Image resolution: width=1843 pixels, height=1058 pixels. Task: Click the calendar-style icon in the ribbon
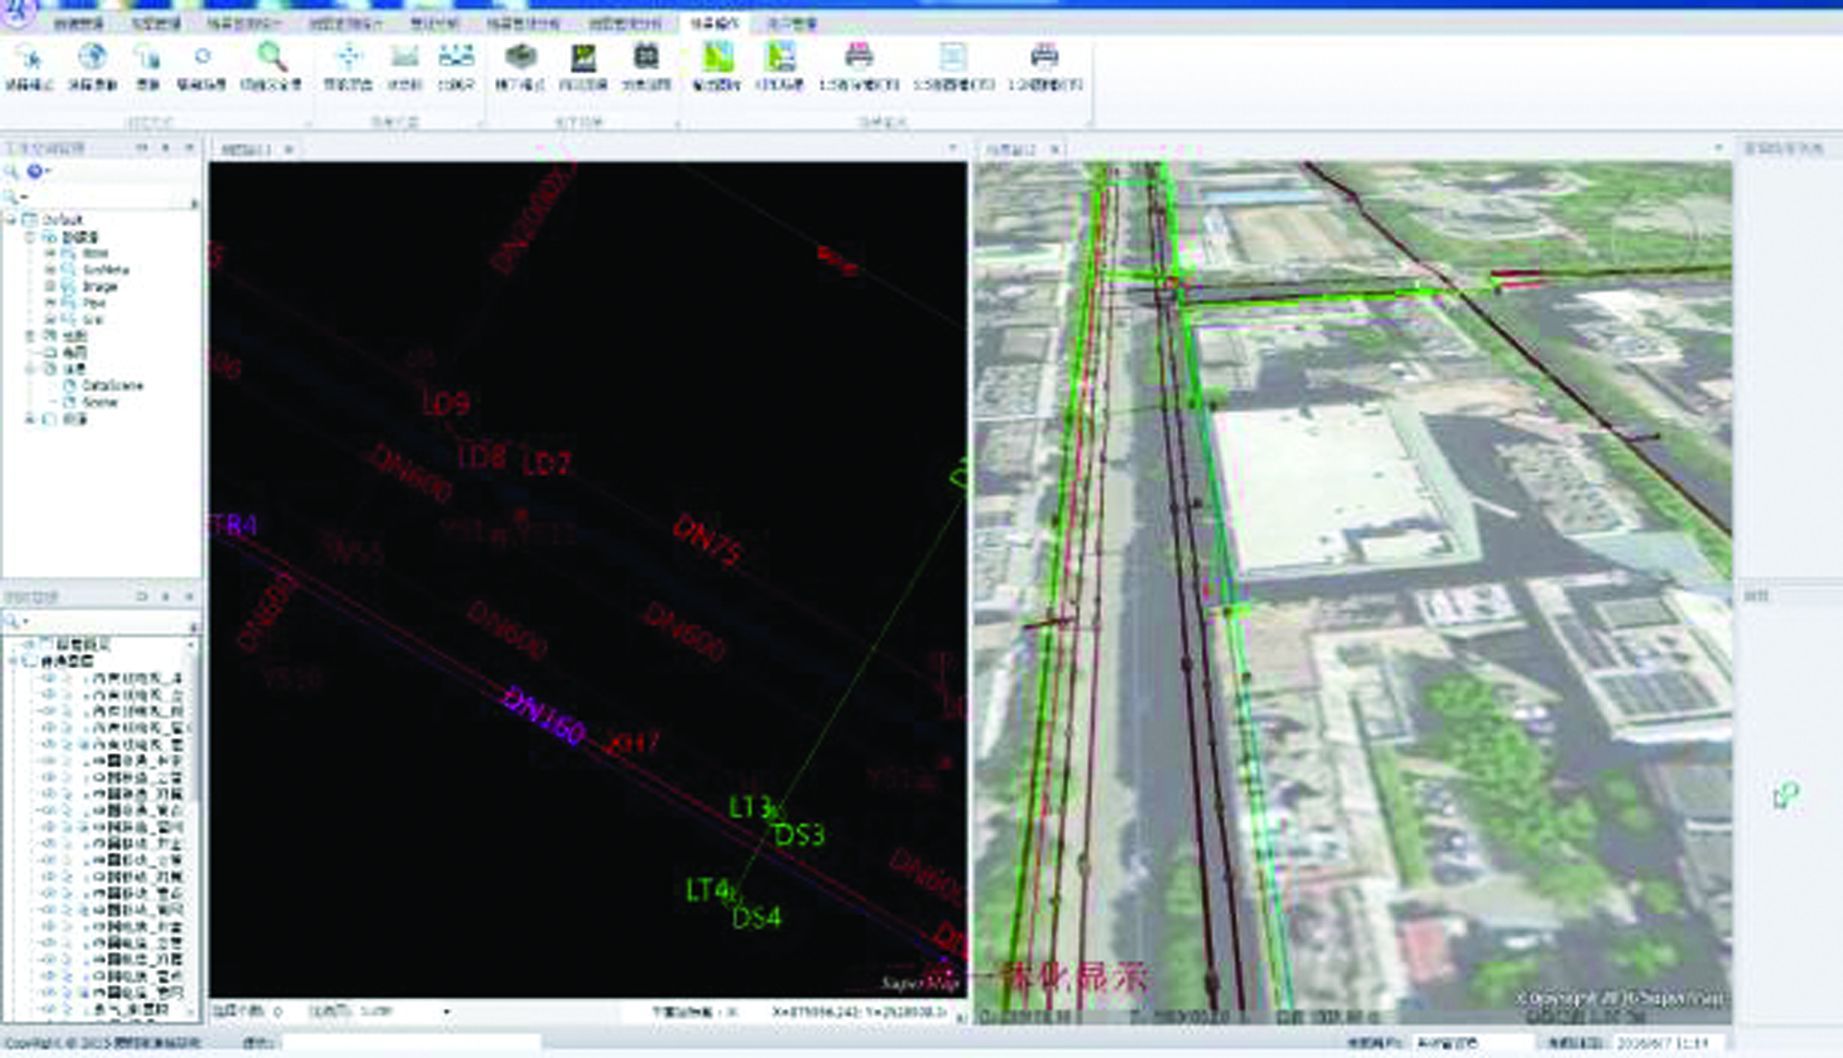click(645, 58)
